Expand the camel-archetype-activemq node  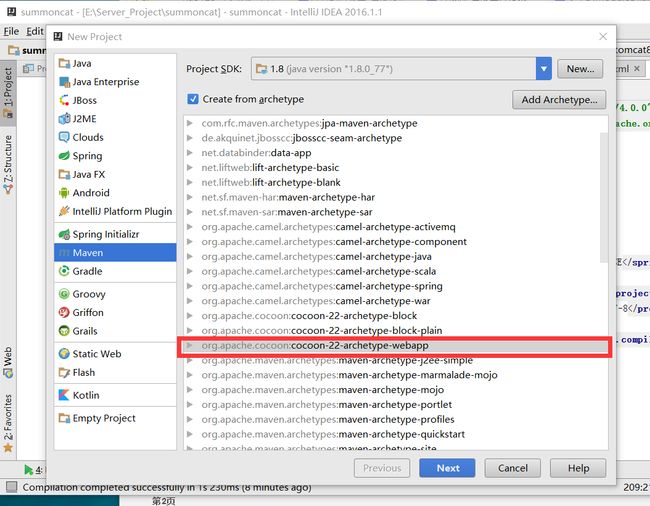tap(190, 227)
